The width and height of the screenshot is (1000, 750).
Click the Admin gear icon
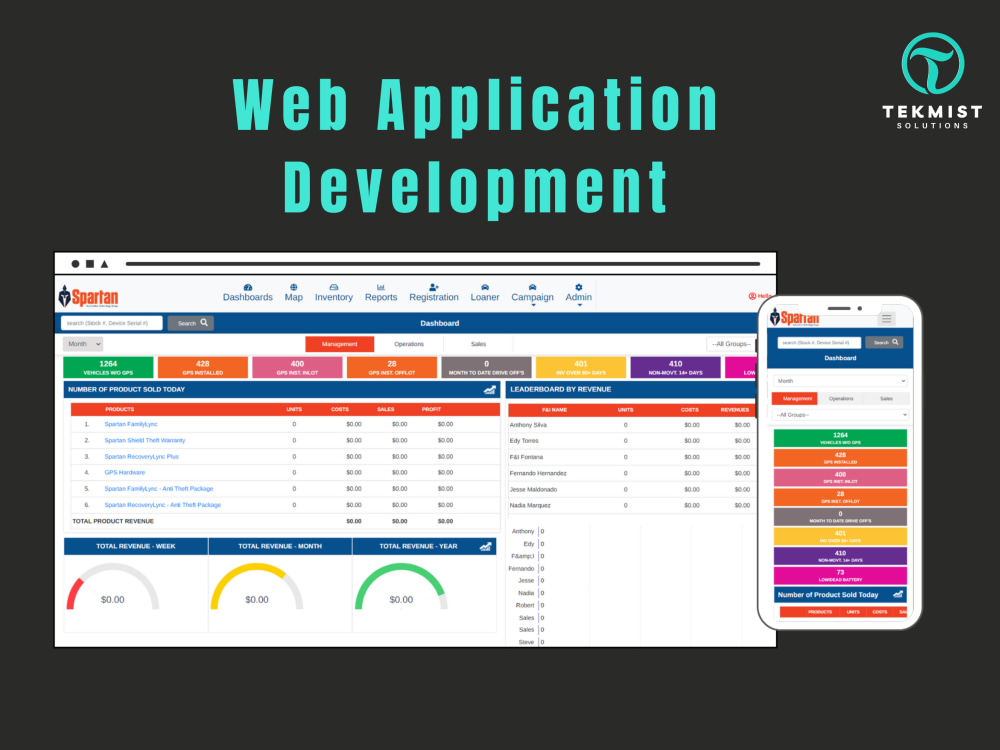coord(578,287)
